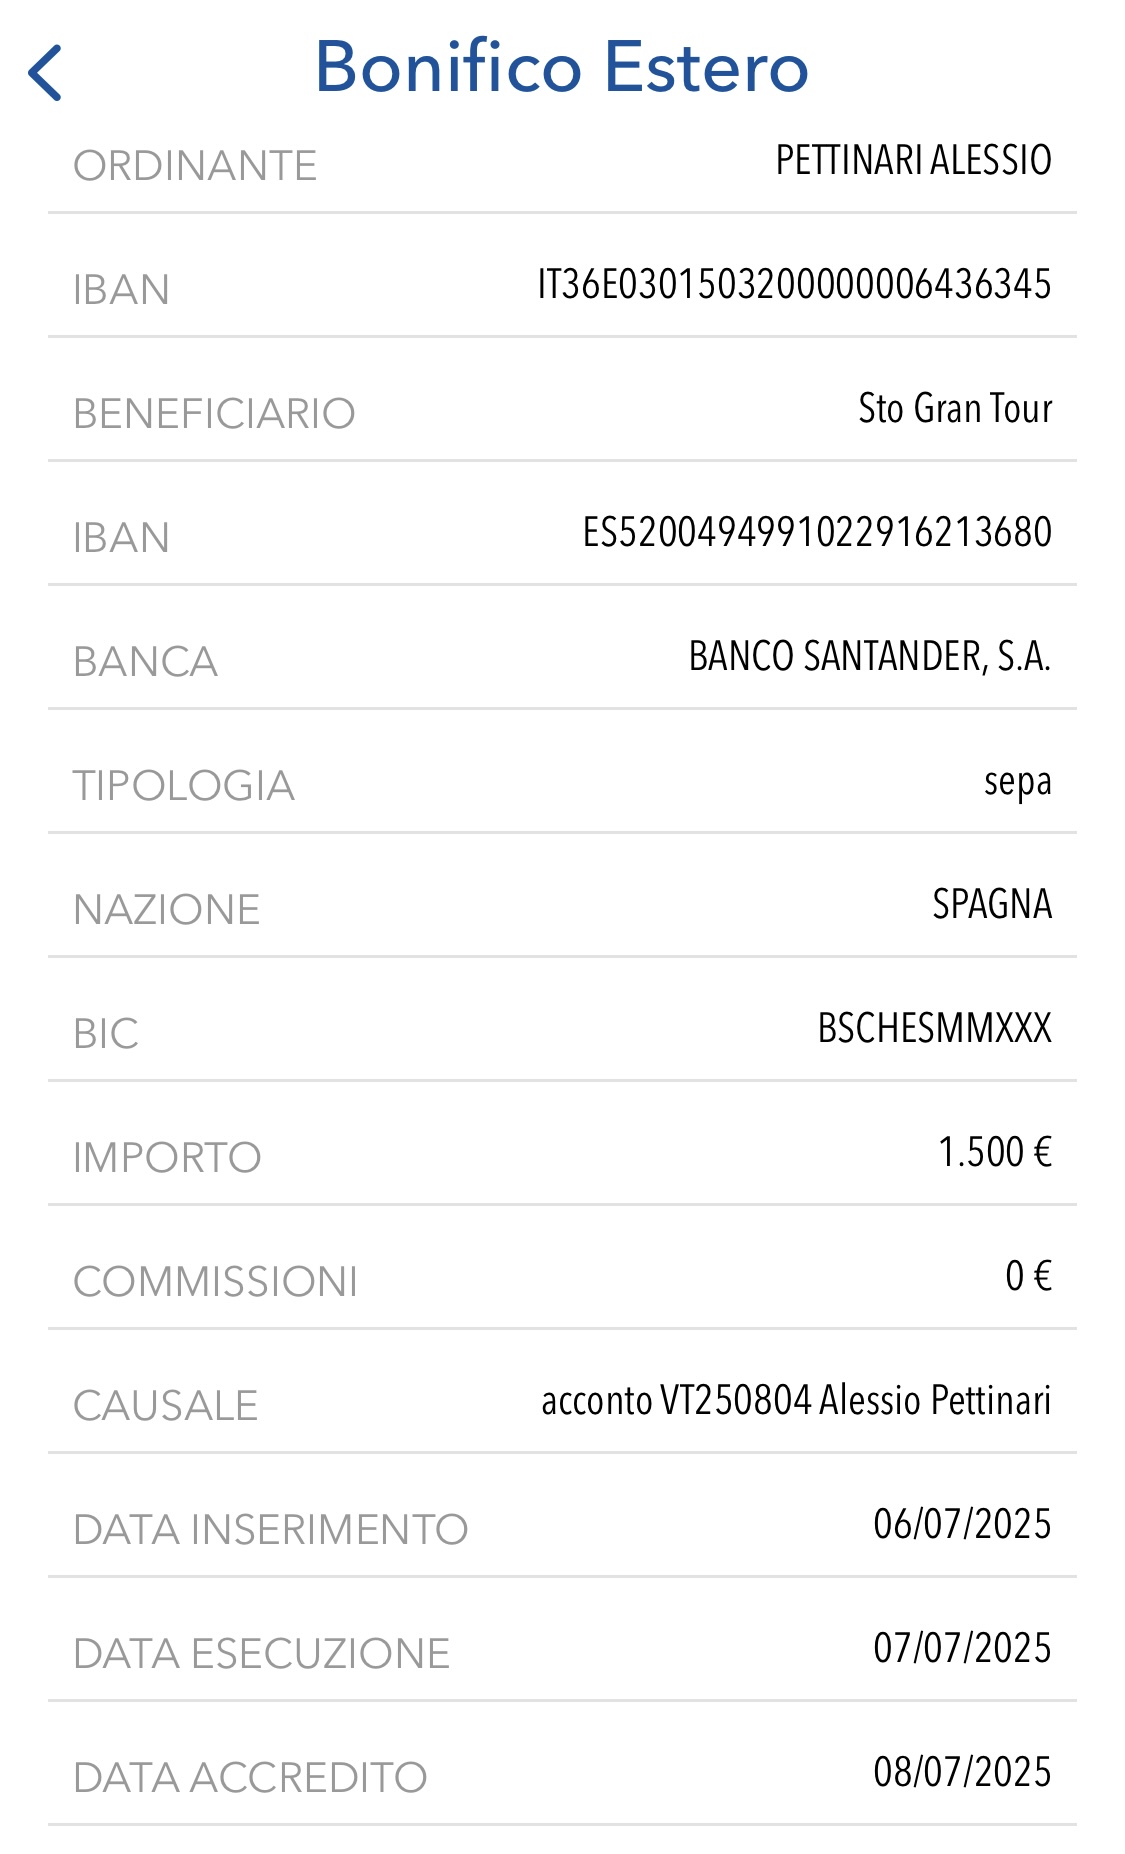This screenshot has width=1125, height=1854.
Task: Tap the beneficiary IBAN starting with ES52
Action: point(817,532)
